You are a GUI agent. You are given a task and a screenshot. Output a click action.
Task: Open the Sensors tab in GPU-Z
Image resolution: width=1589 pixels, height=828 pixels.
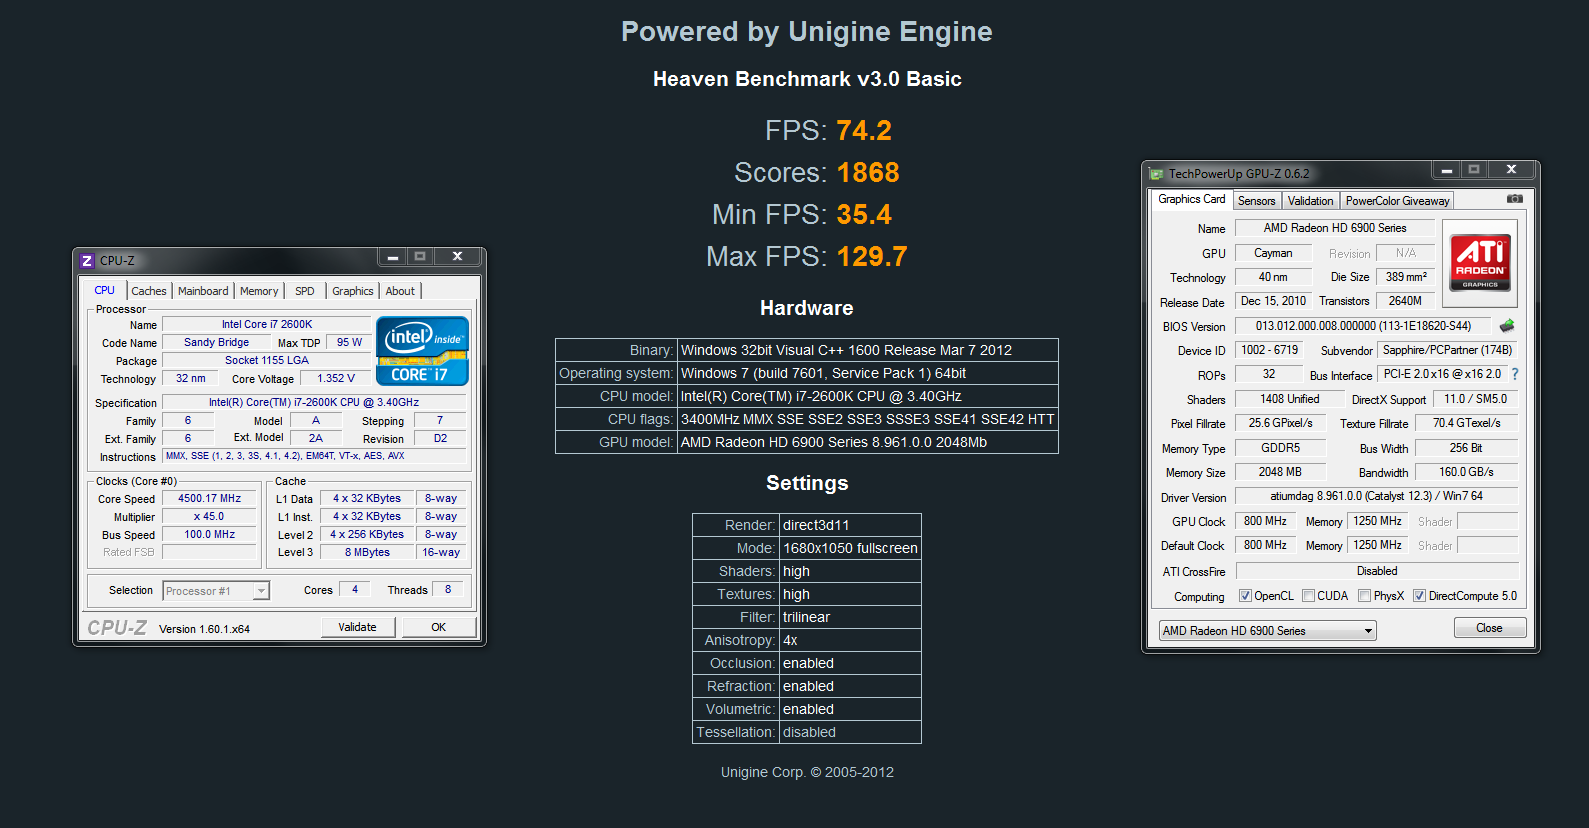(1256, 201)
